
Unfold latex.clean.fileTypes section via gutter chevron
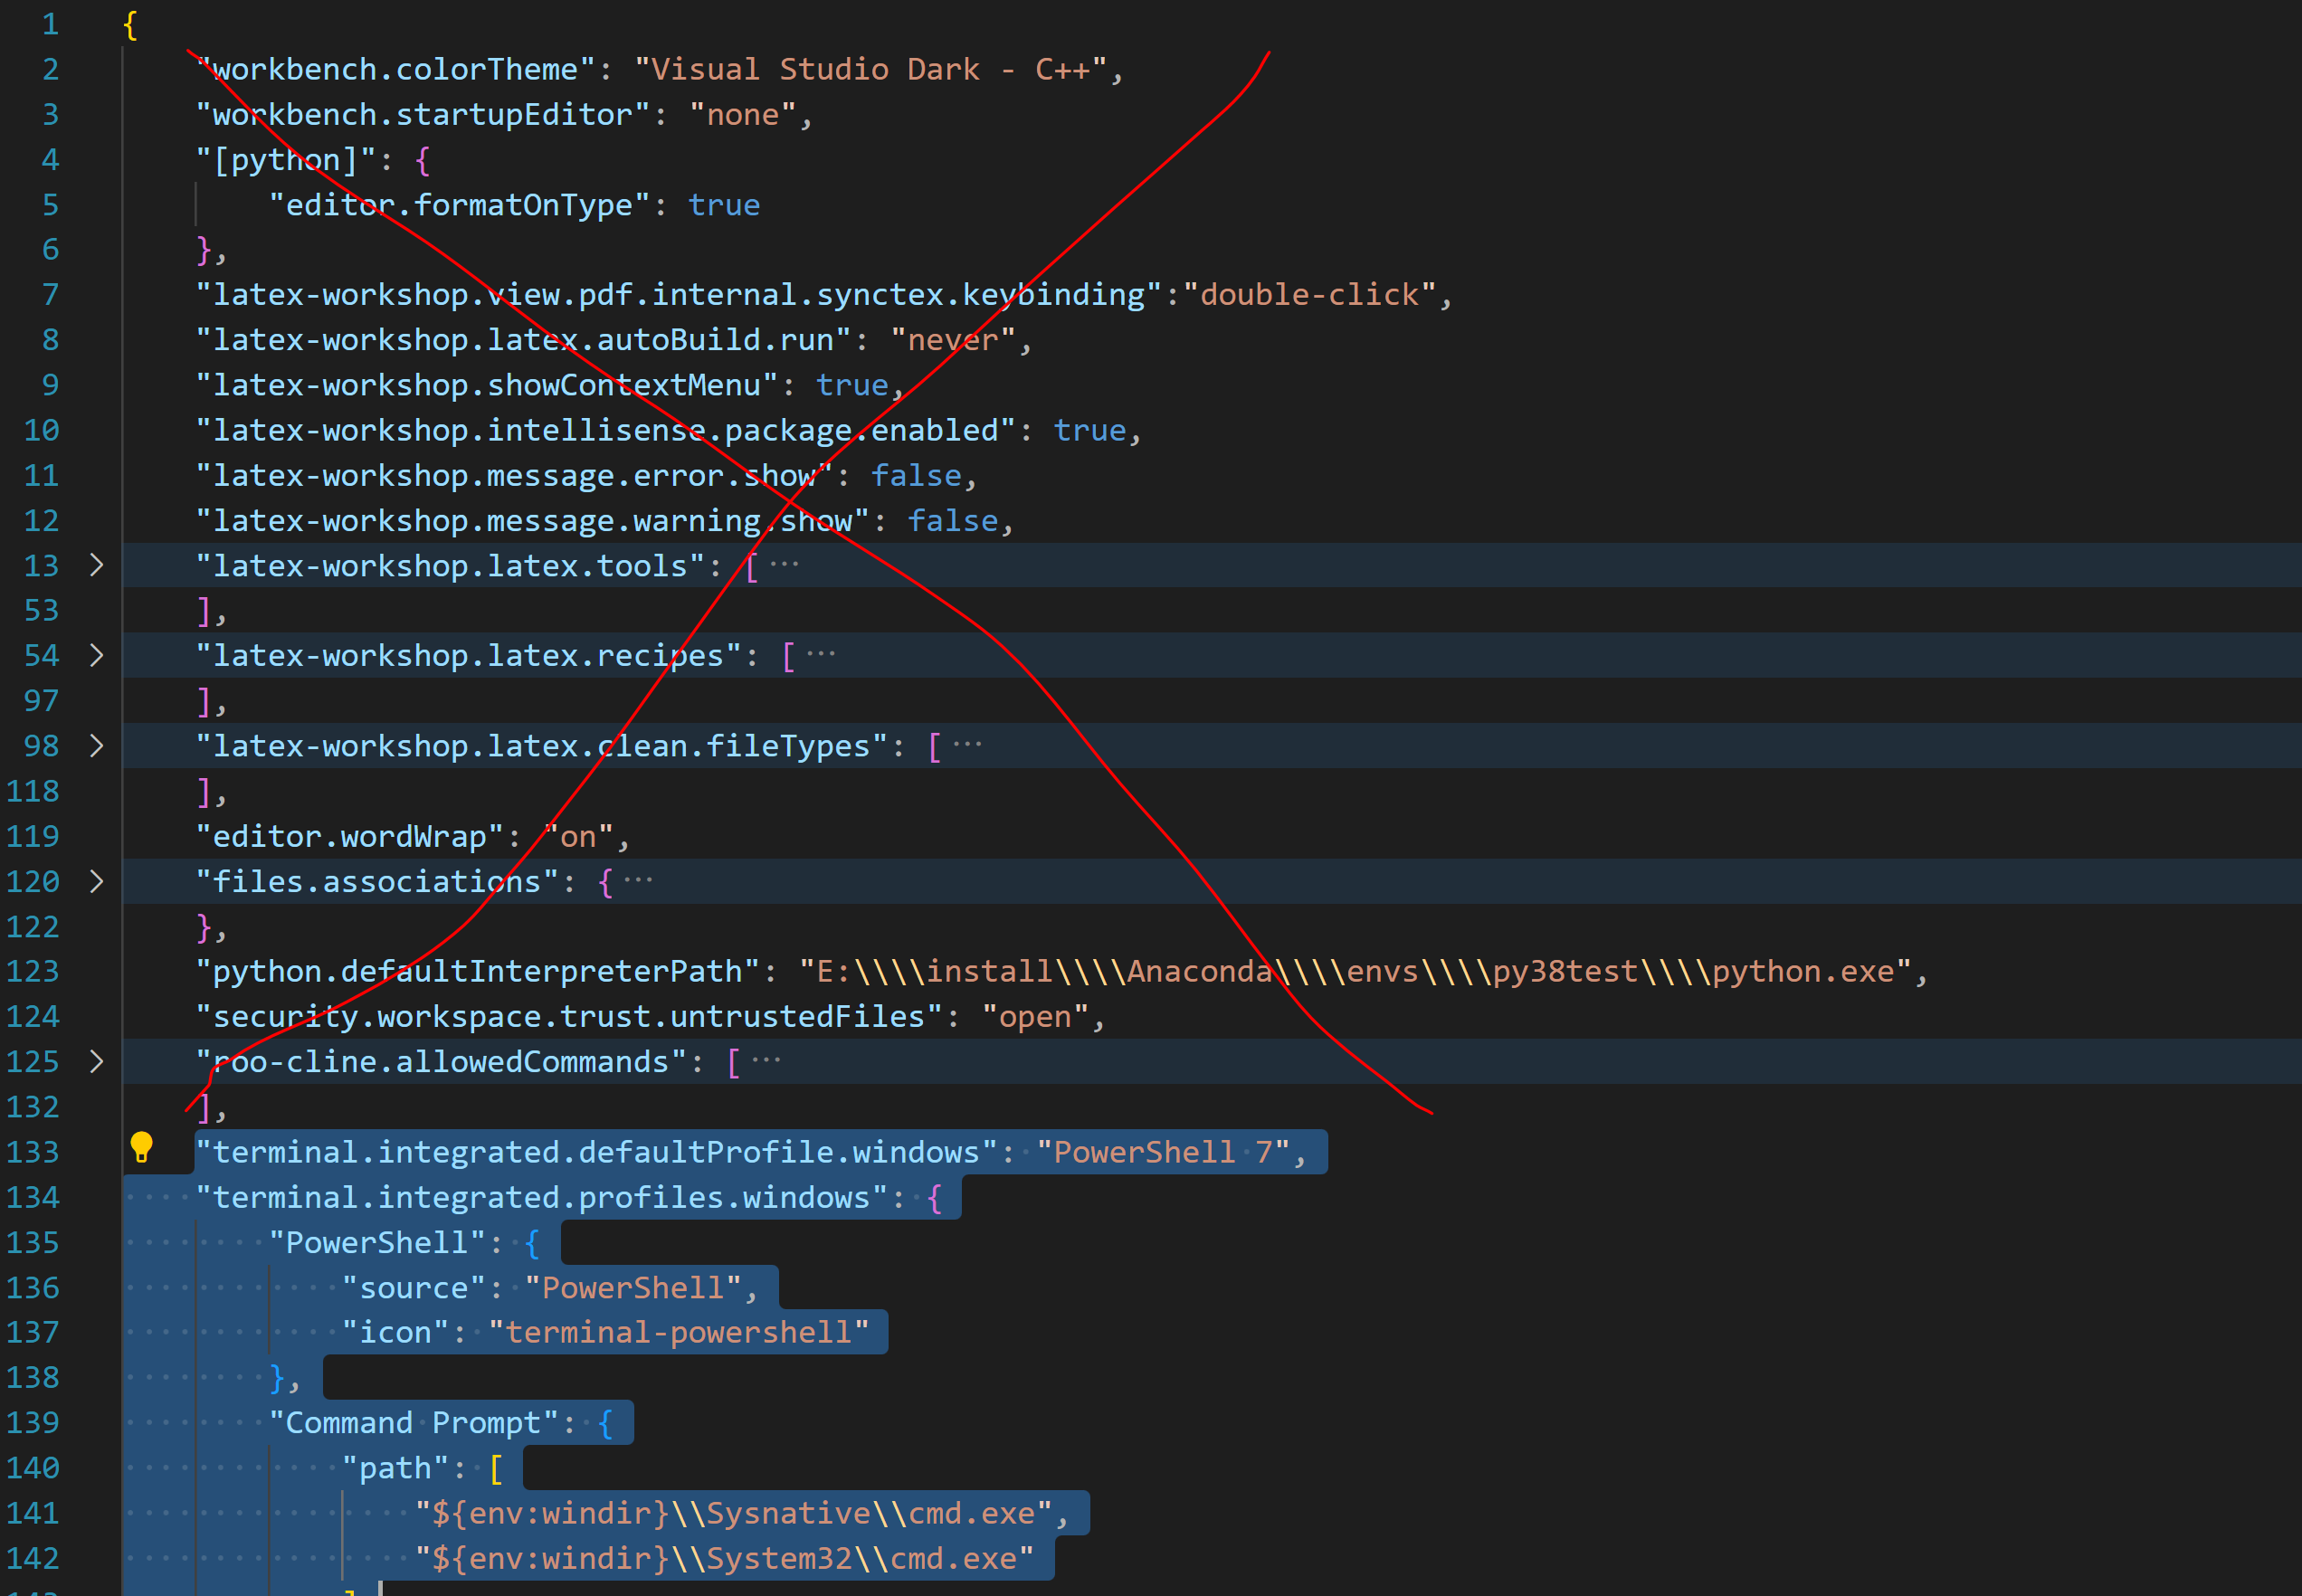(x=96, y=746)
